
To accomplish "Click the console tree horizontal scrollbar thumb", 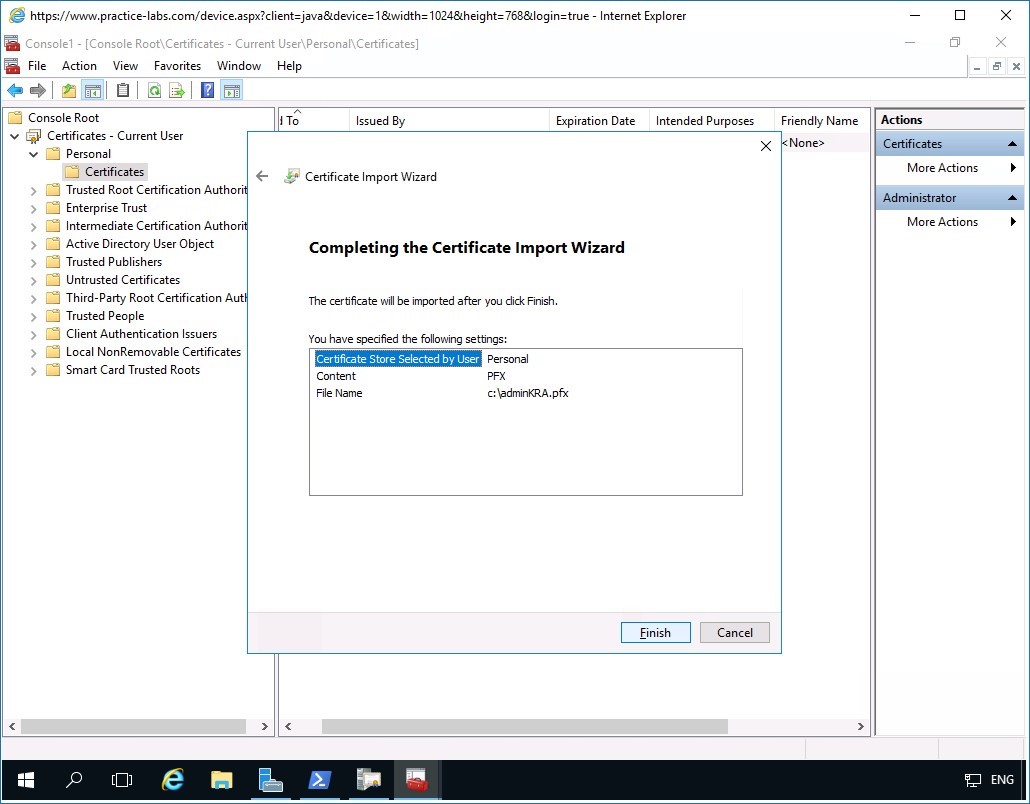I will 133,726.
